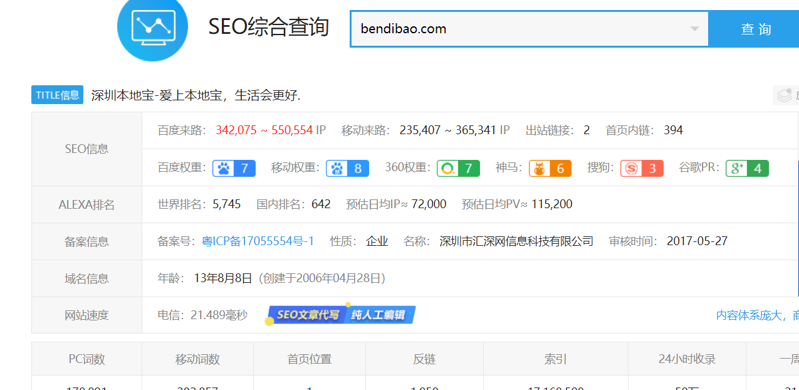The image size is (799, 390).
Task: Click the 首页内链 394 value
Action: click(x=673, y=130)
